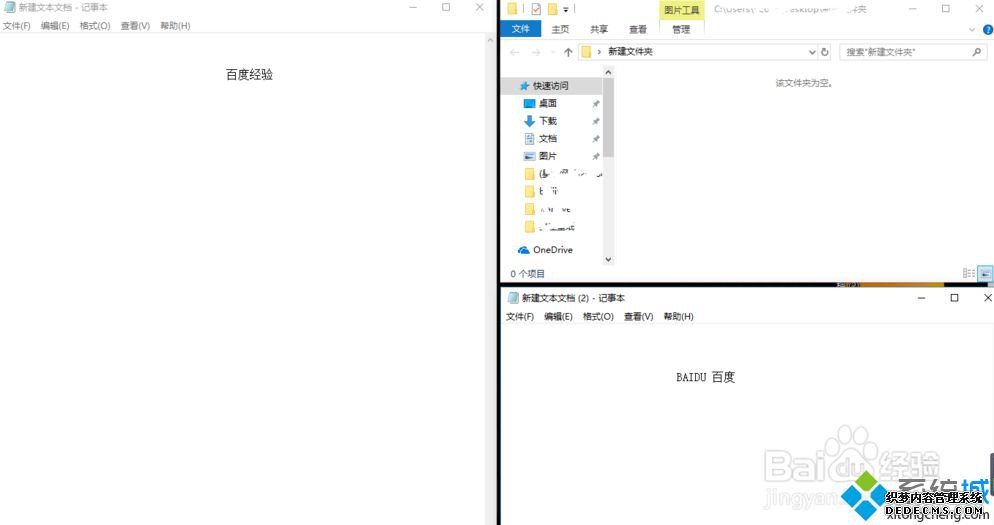The height and width of the screenshot is (525, 994).
Task: Open Explorer Help blue question icon
Action: coord(988,30)
